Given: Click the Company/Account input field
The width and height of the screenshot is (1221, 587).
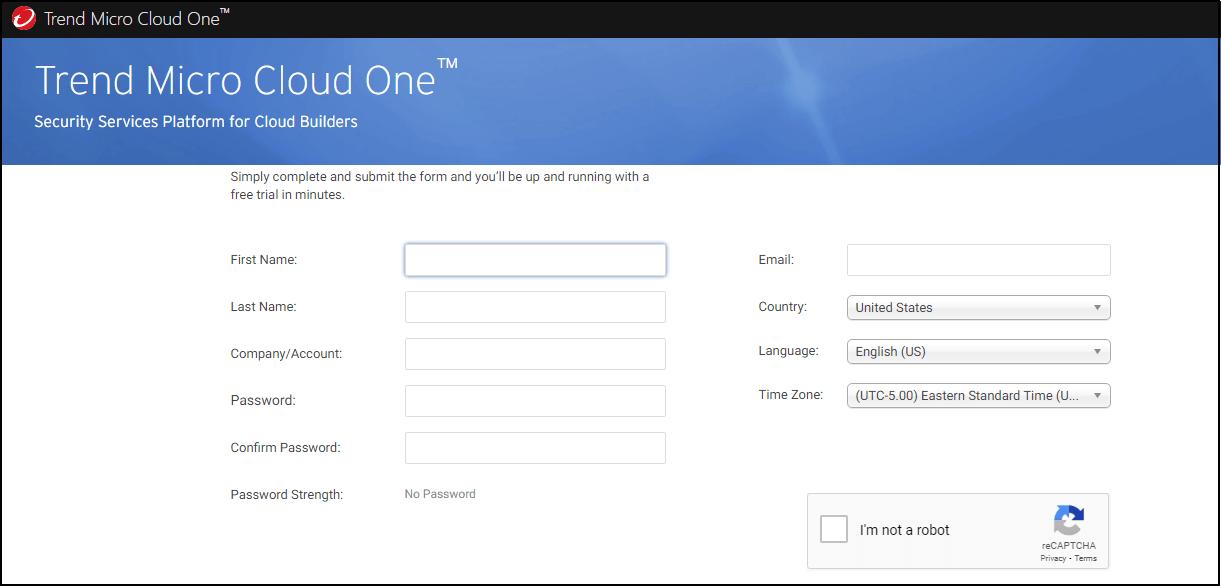Looking at the screenshot, I should point(535,353).
